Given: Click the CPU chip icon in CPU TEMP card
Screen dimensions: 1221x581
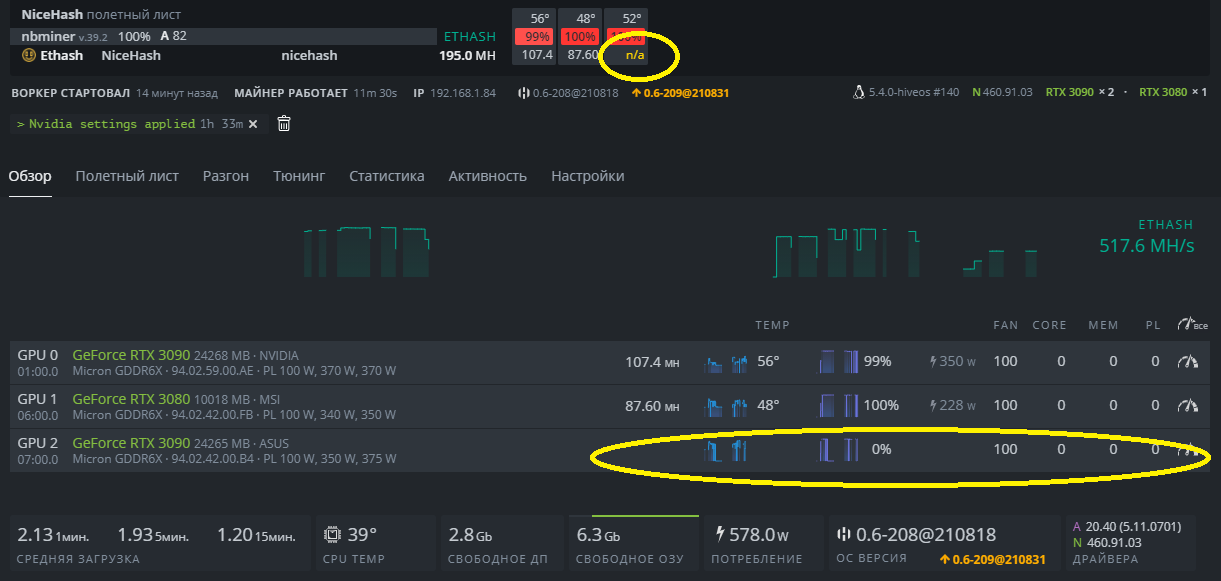Looking at the screenshot, I should coord(333,535).
